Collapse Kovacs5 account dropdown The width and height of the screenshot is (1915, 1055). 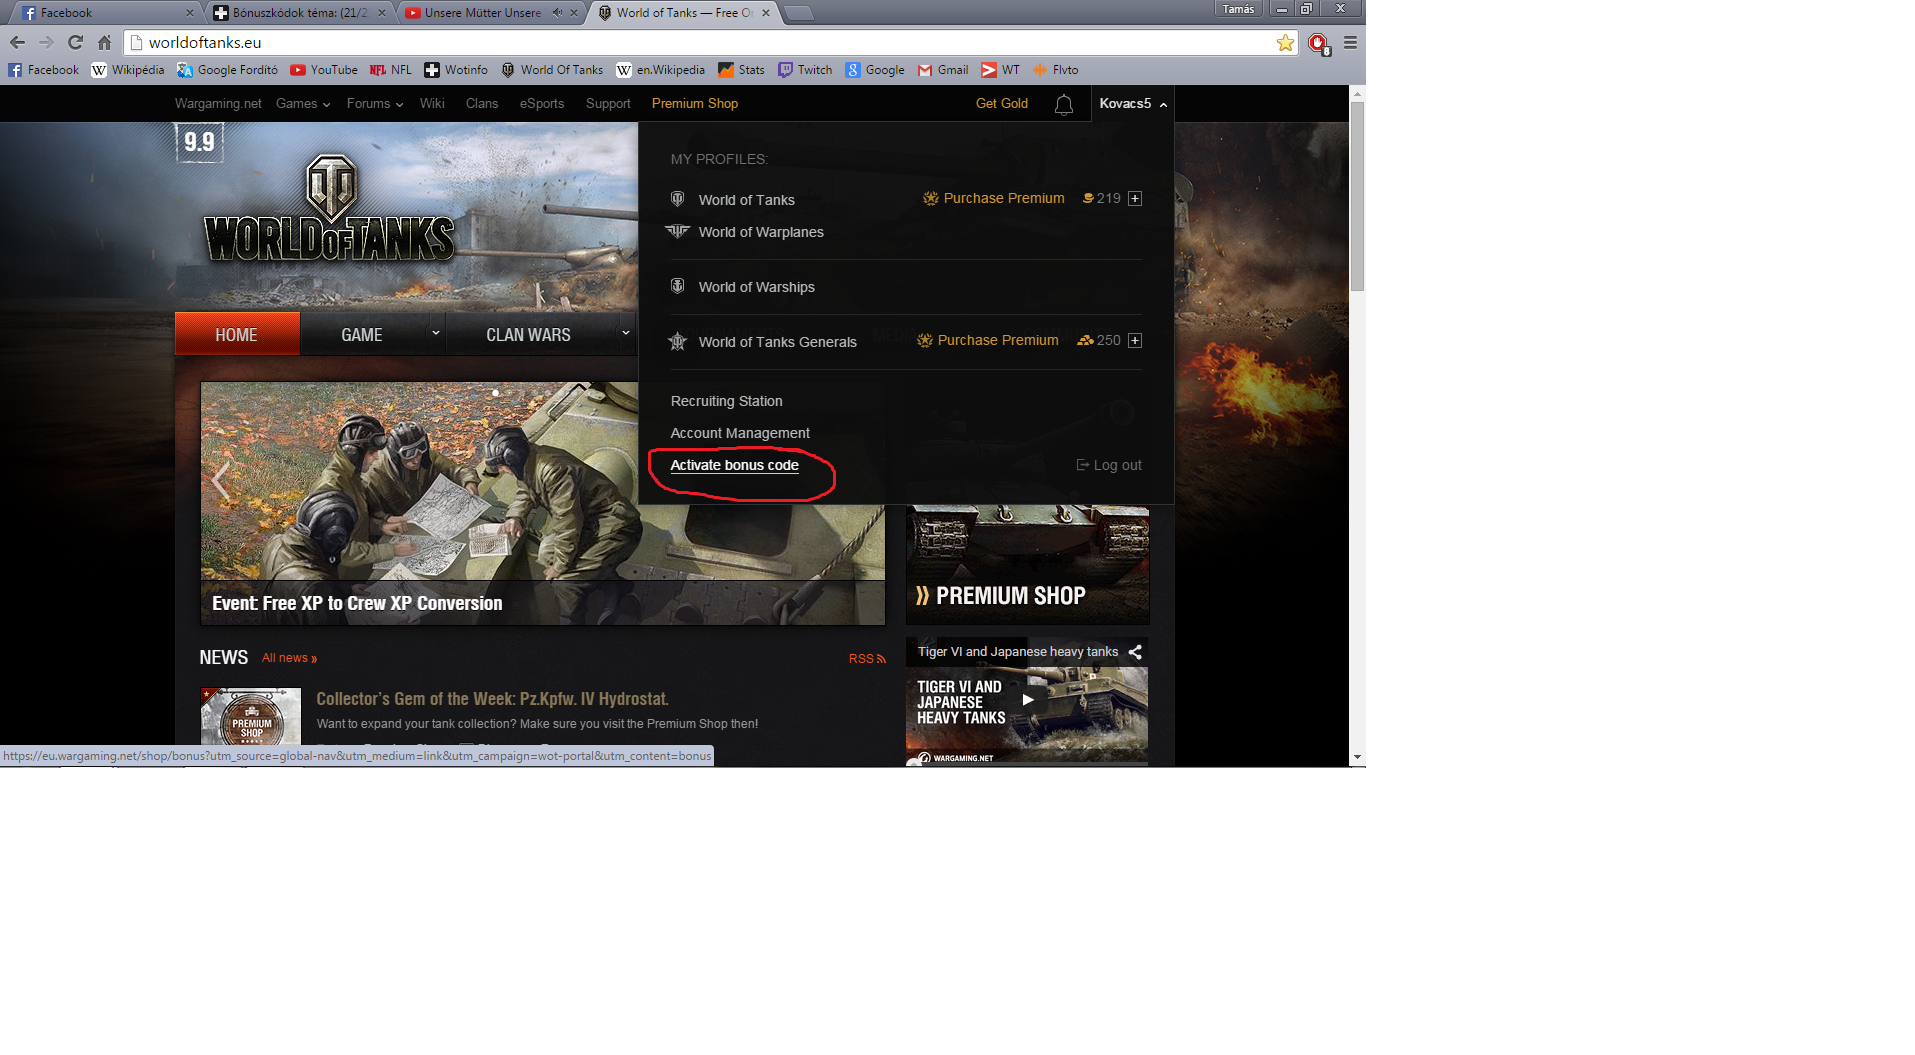click(1133, 104)
